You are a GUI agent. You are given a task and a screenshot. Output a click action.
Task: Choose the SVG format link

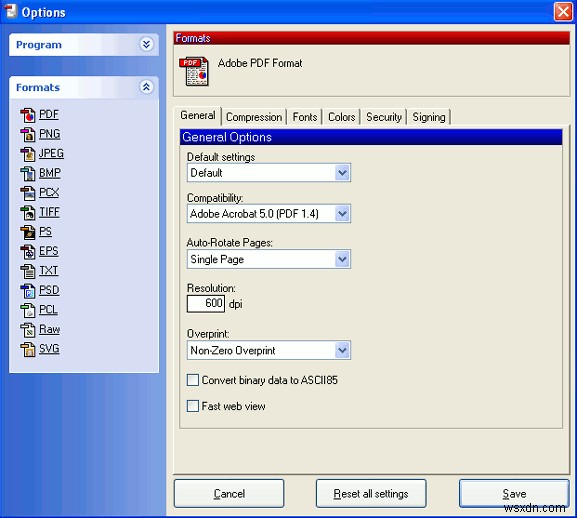[49, 348]
